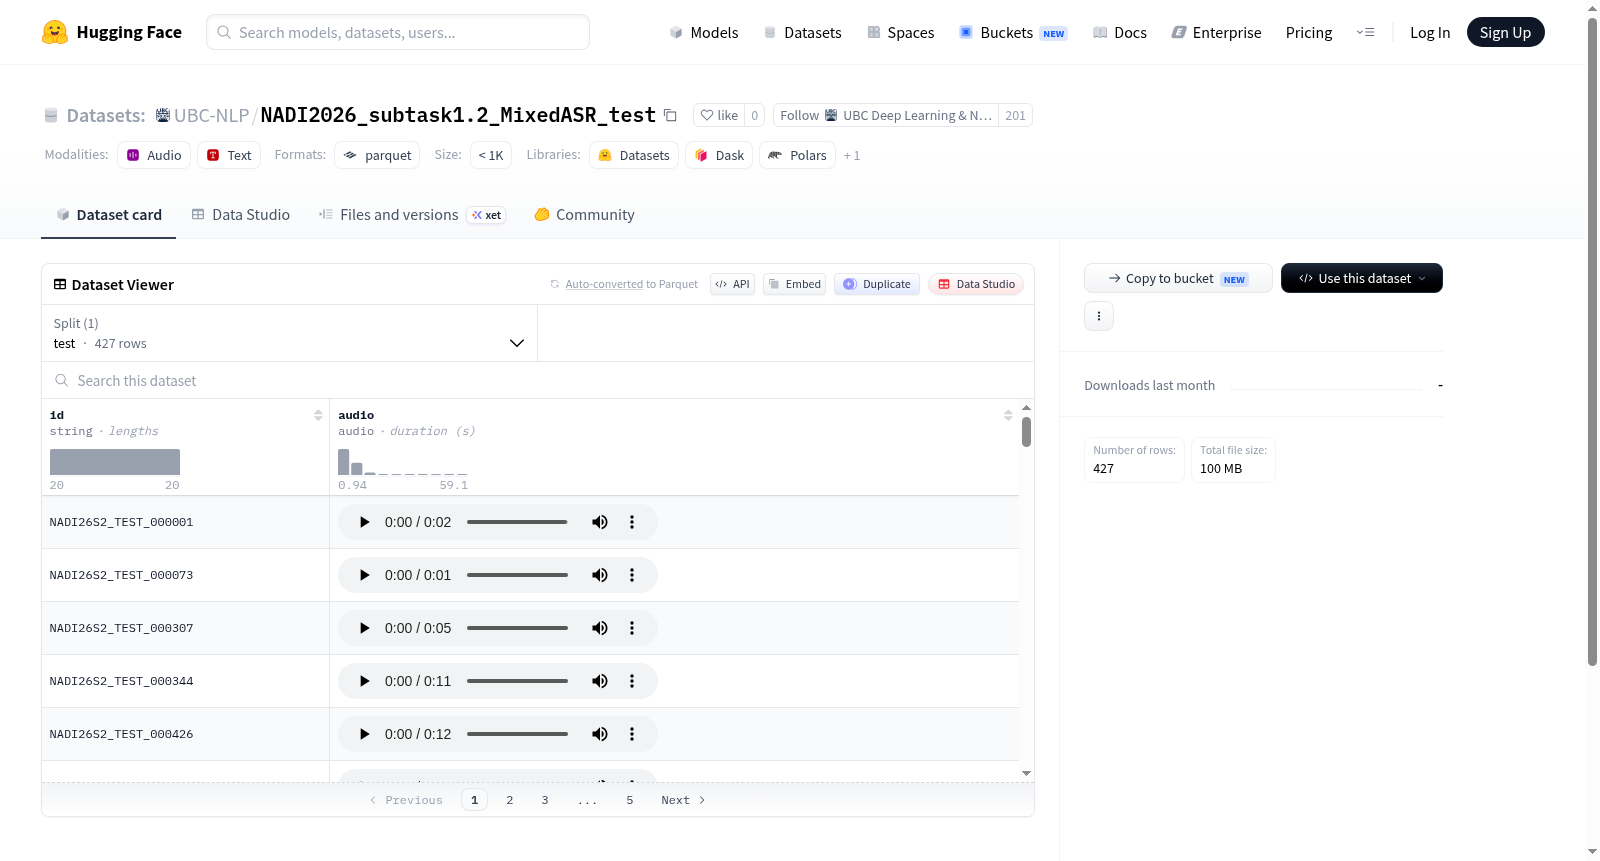Open the Files and versions tab

(x=412, y=215)
